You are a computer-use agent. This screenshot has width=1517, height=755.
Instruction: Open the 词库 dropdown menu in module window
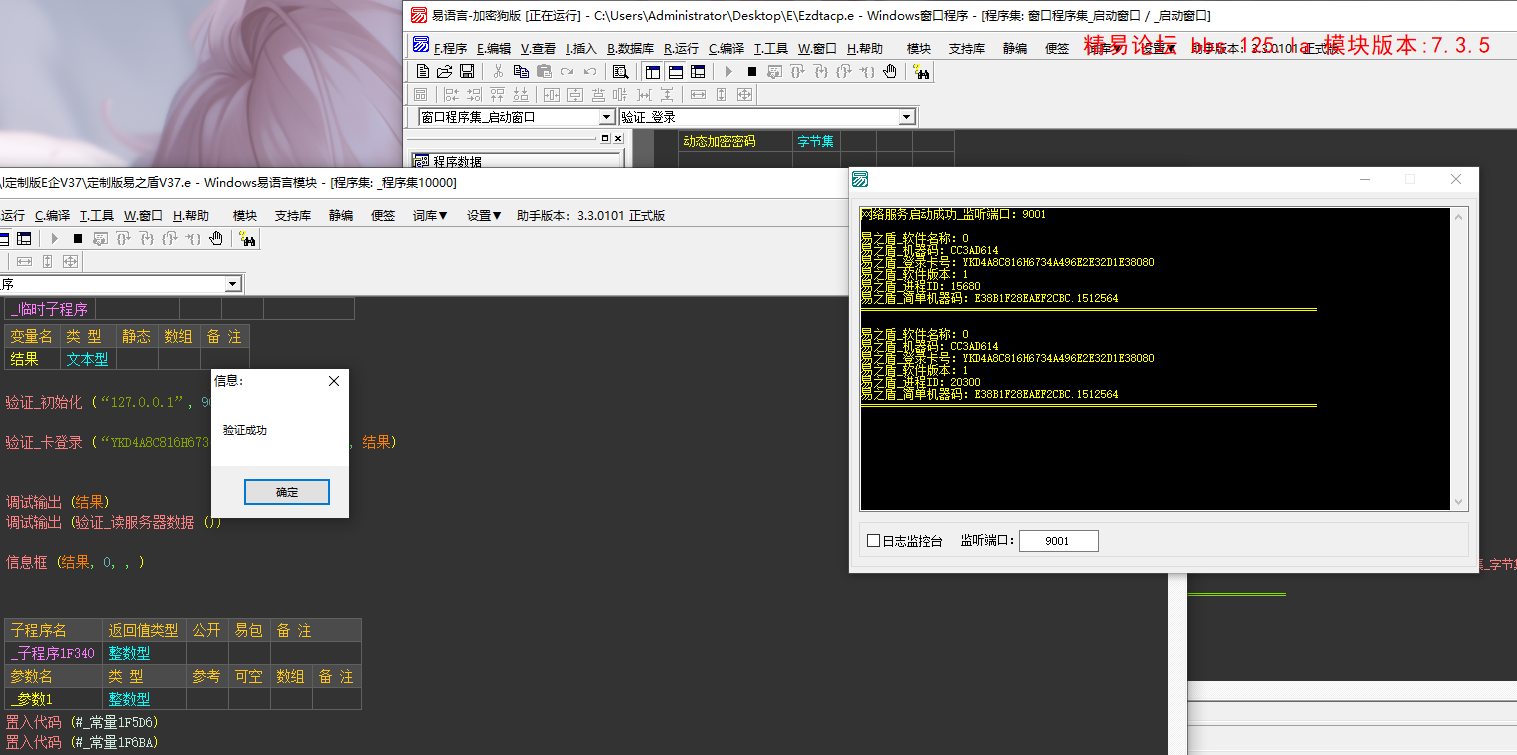(430, 215)
